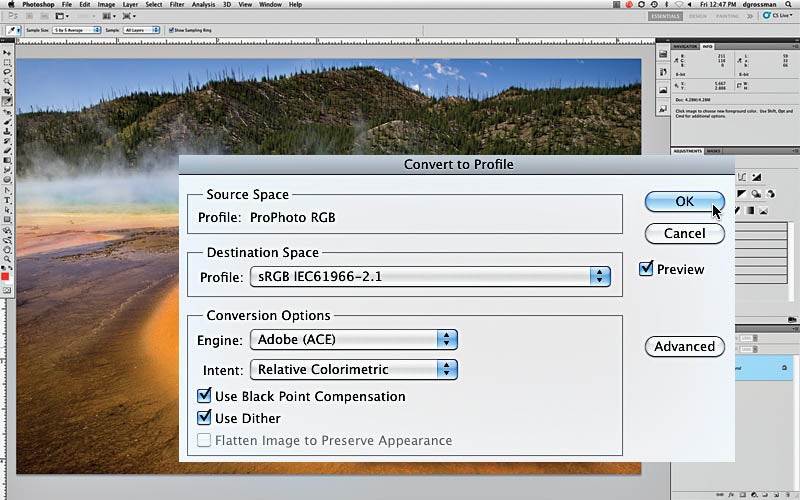Toggle Use Black Point Compensation
This screenshot has width=800, height=500.
point(204,395)
